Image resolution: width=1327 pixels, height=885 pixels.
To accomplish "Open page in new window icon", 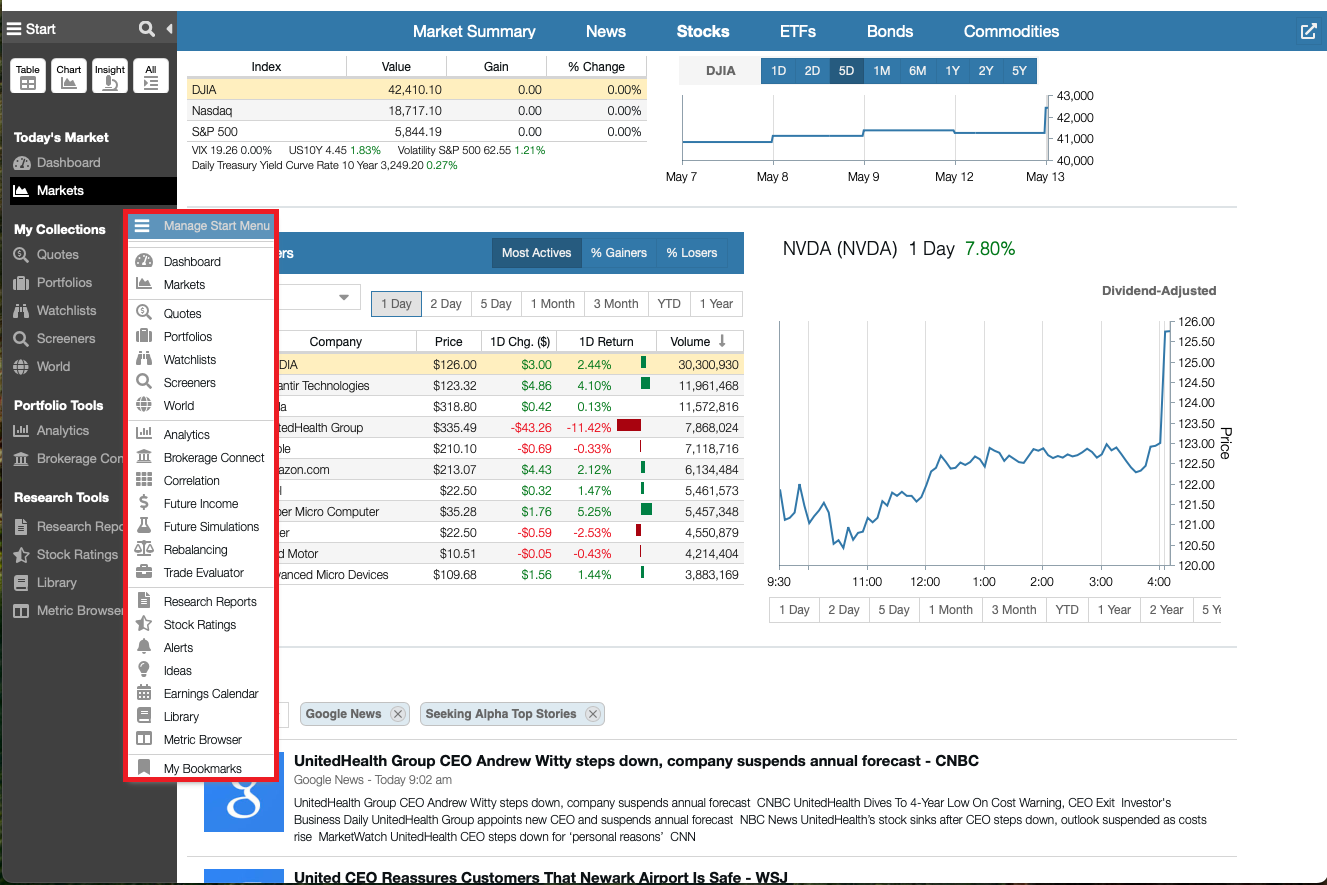I will pyautogui.click(x=1308, y=31).
